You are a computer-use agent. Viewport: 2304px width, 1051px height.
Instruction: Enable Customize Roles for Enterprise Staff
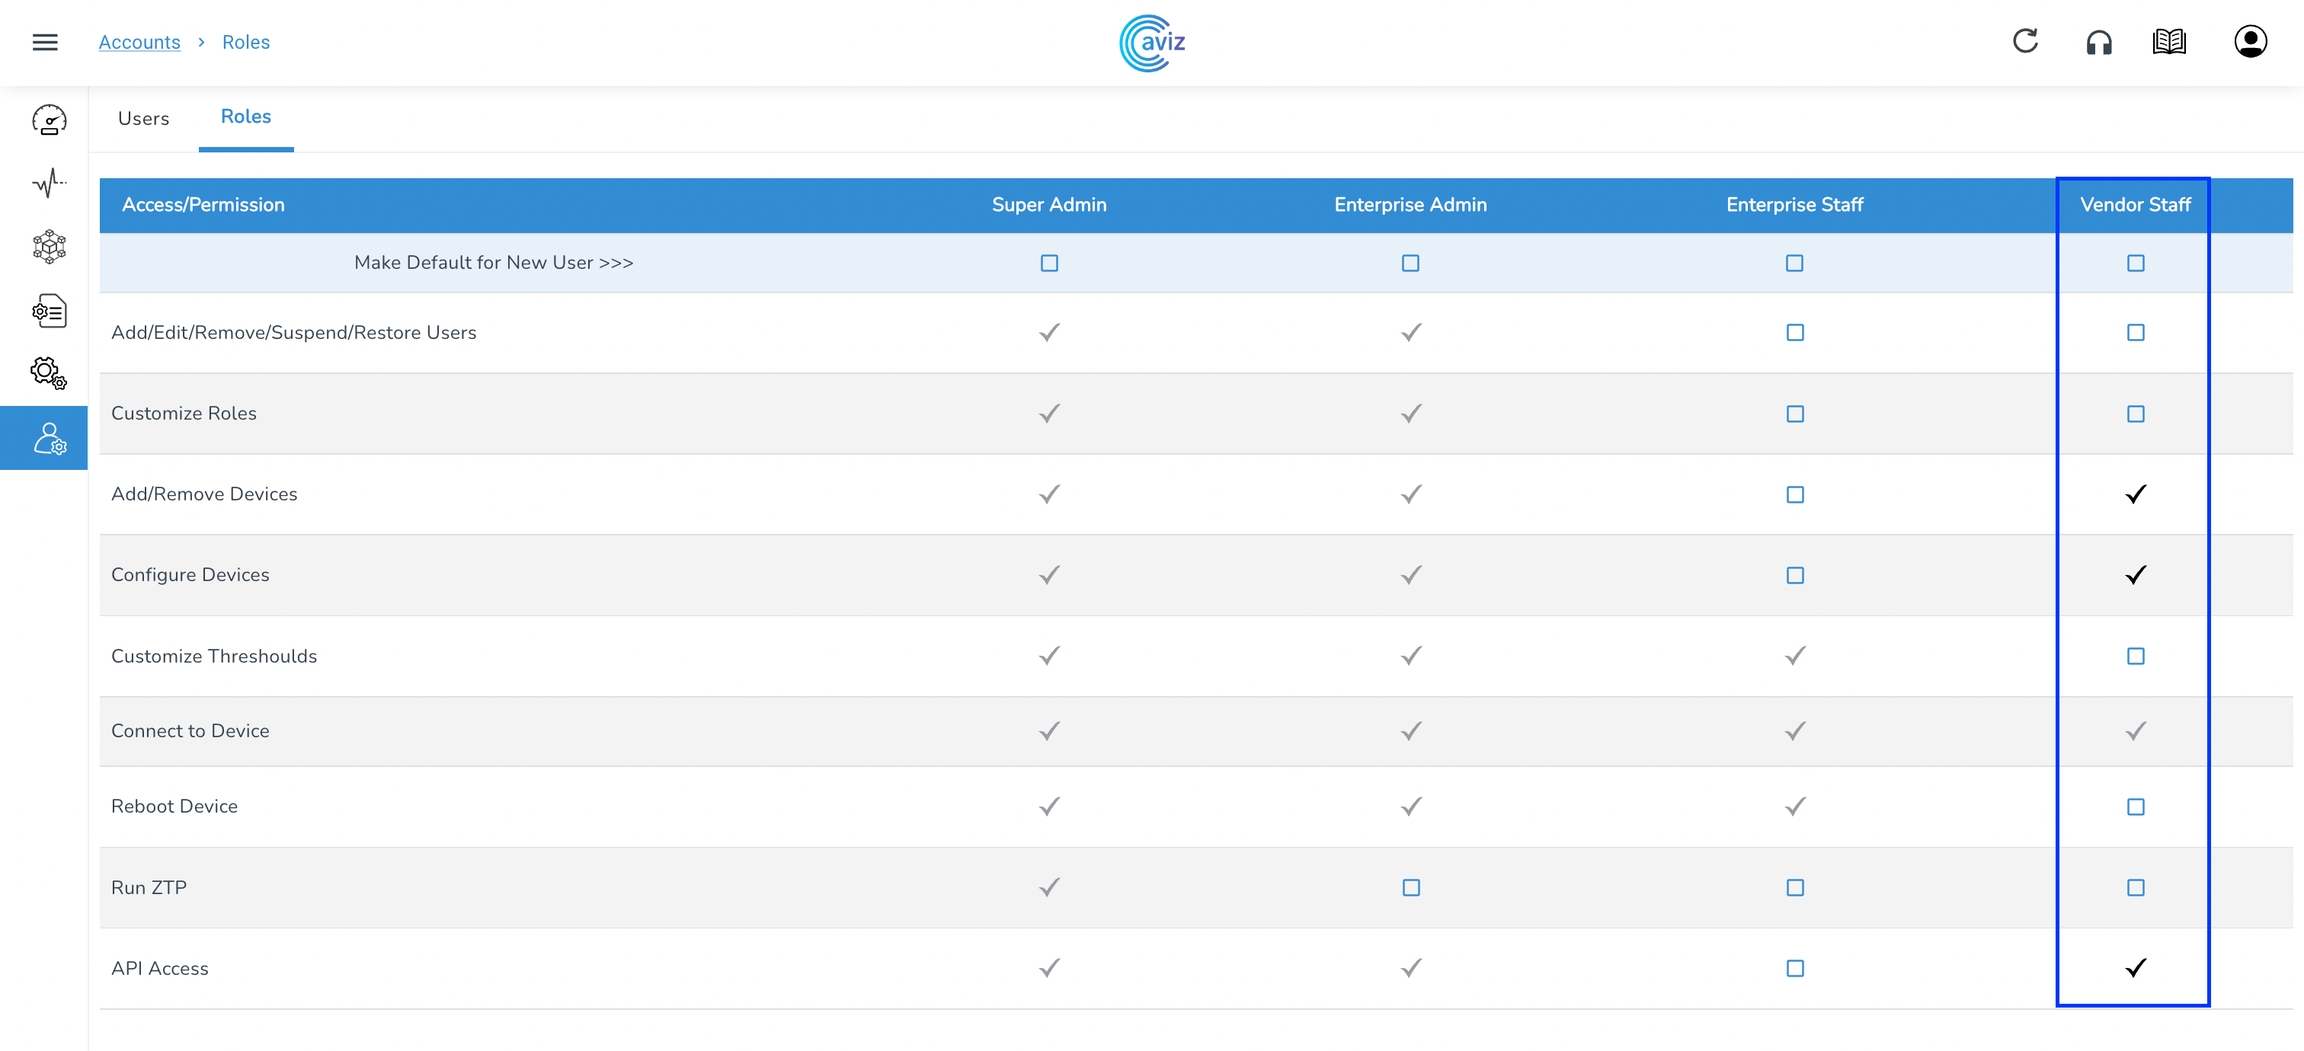coord(1795,414)
